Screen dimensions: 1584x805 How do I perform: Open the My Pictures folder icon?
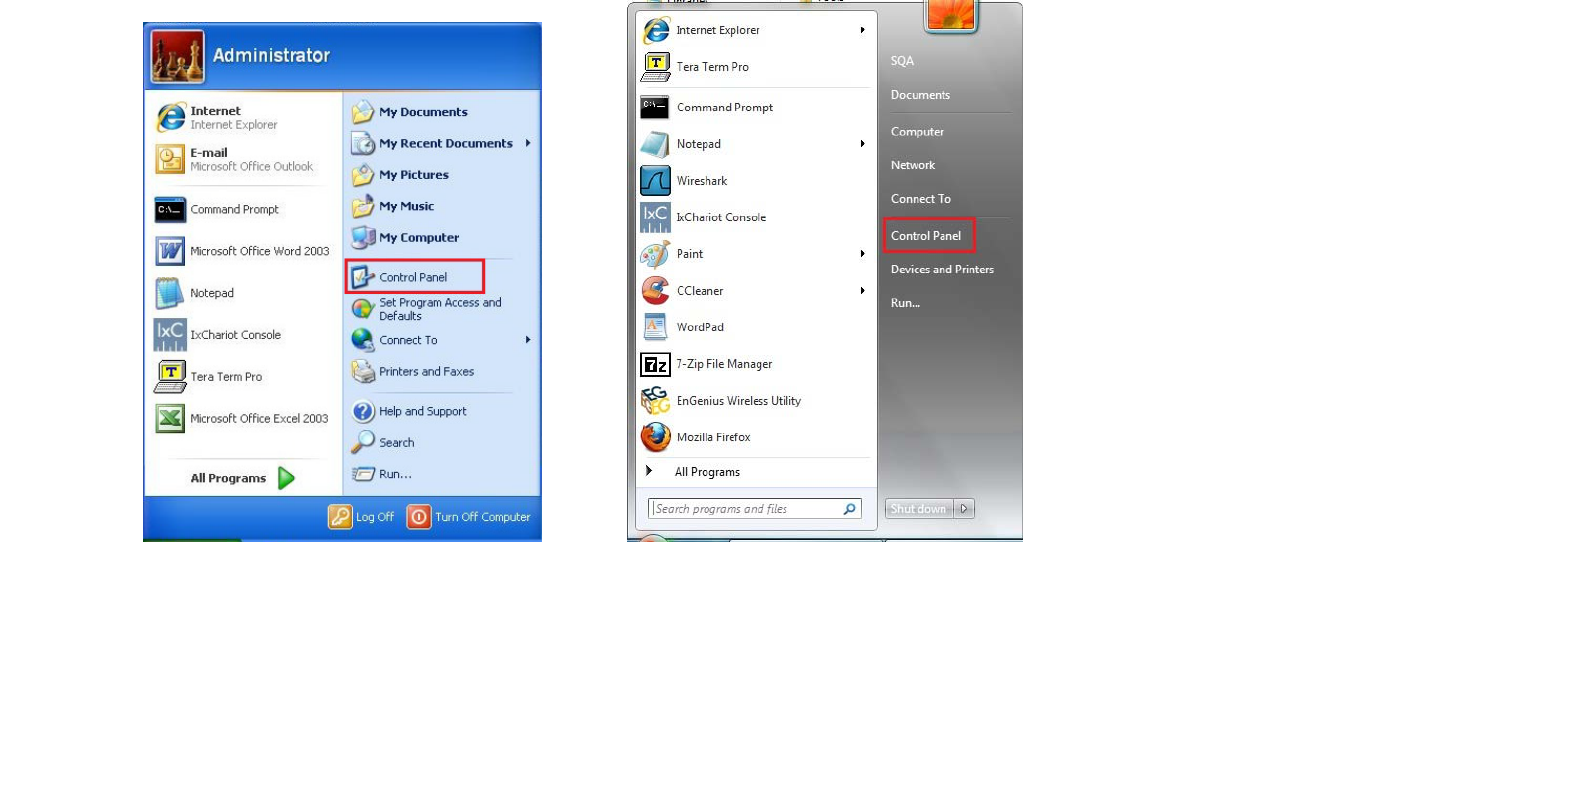pyautogui.click(x=363, y=175)
